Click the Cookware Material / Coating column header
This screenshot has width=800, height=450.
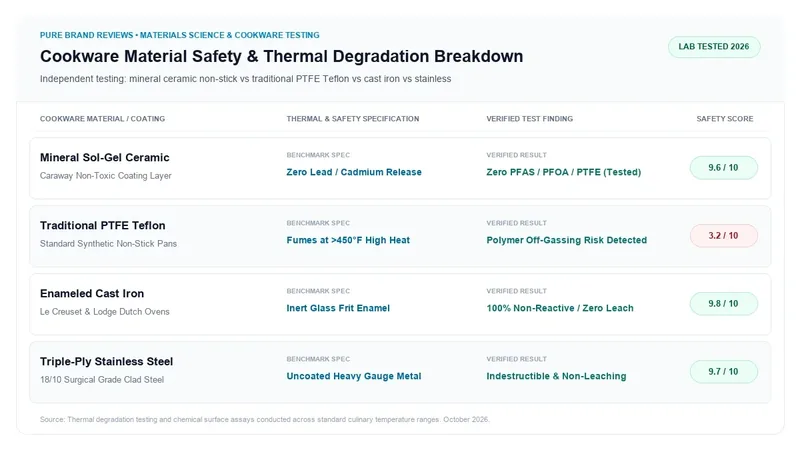pyautogui.click(x=103, y=119)
